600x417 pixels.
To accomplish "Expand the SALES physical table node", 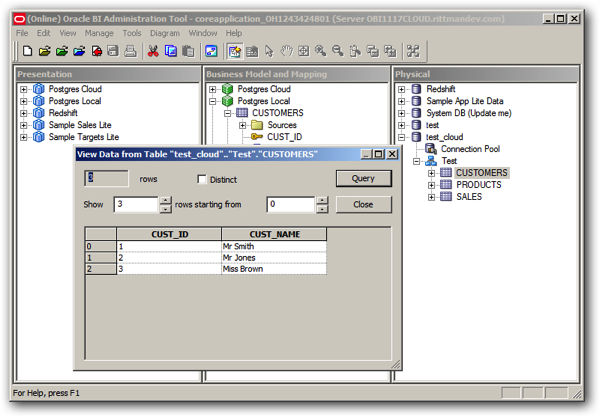I will [432, 197].
